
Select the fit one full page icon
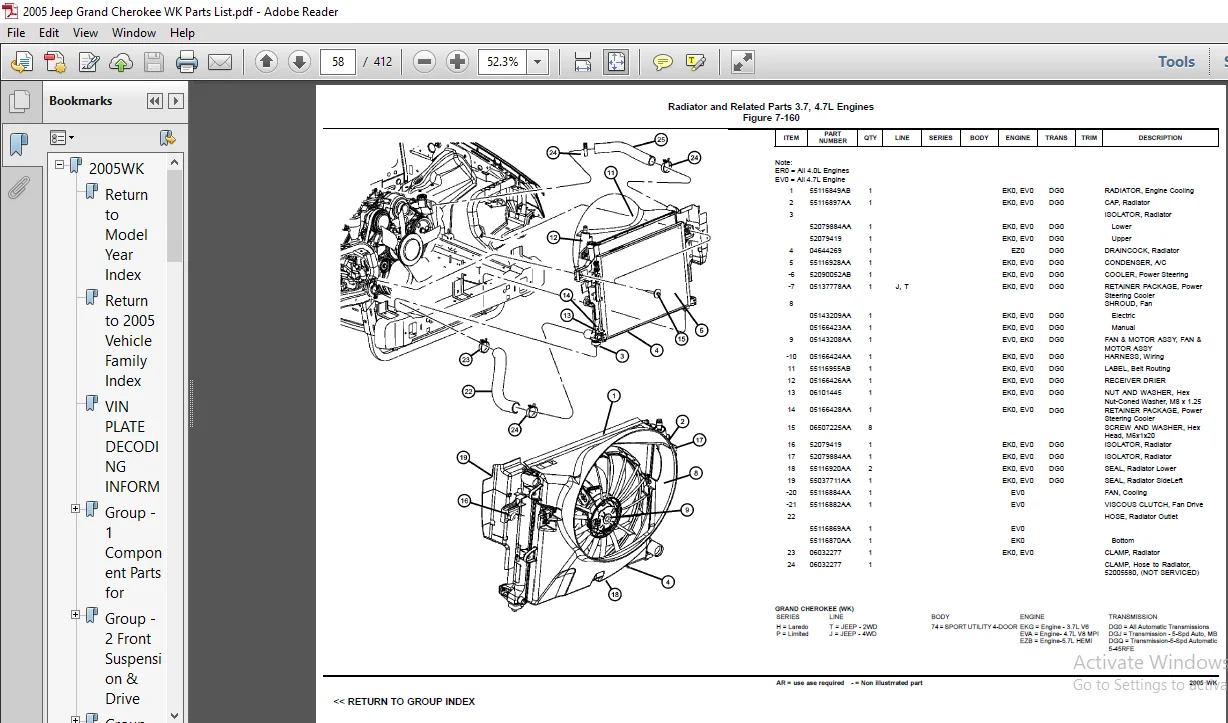(616, 62)
